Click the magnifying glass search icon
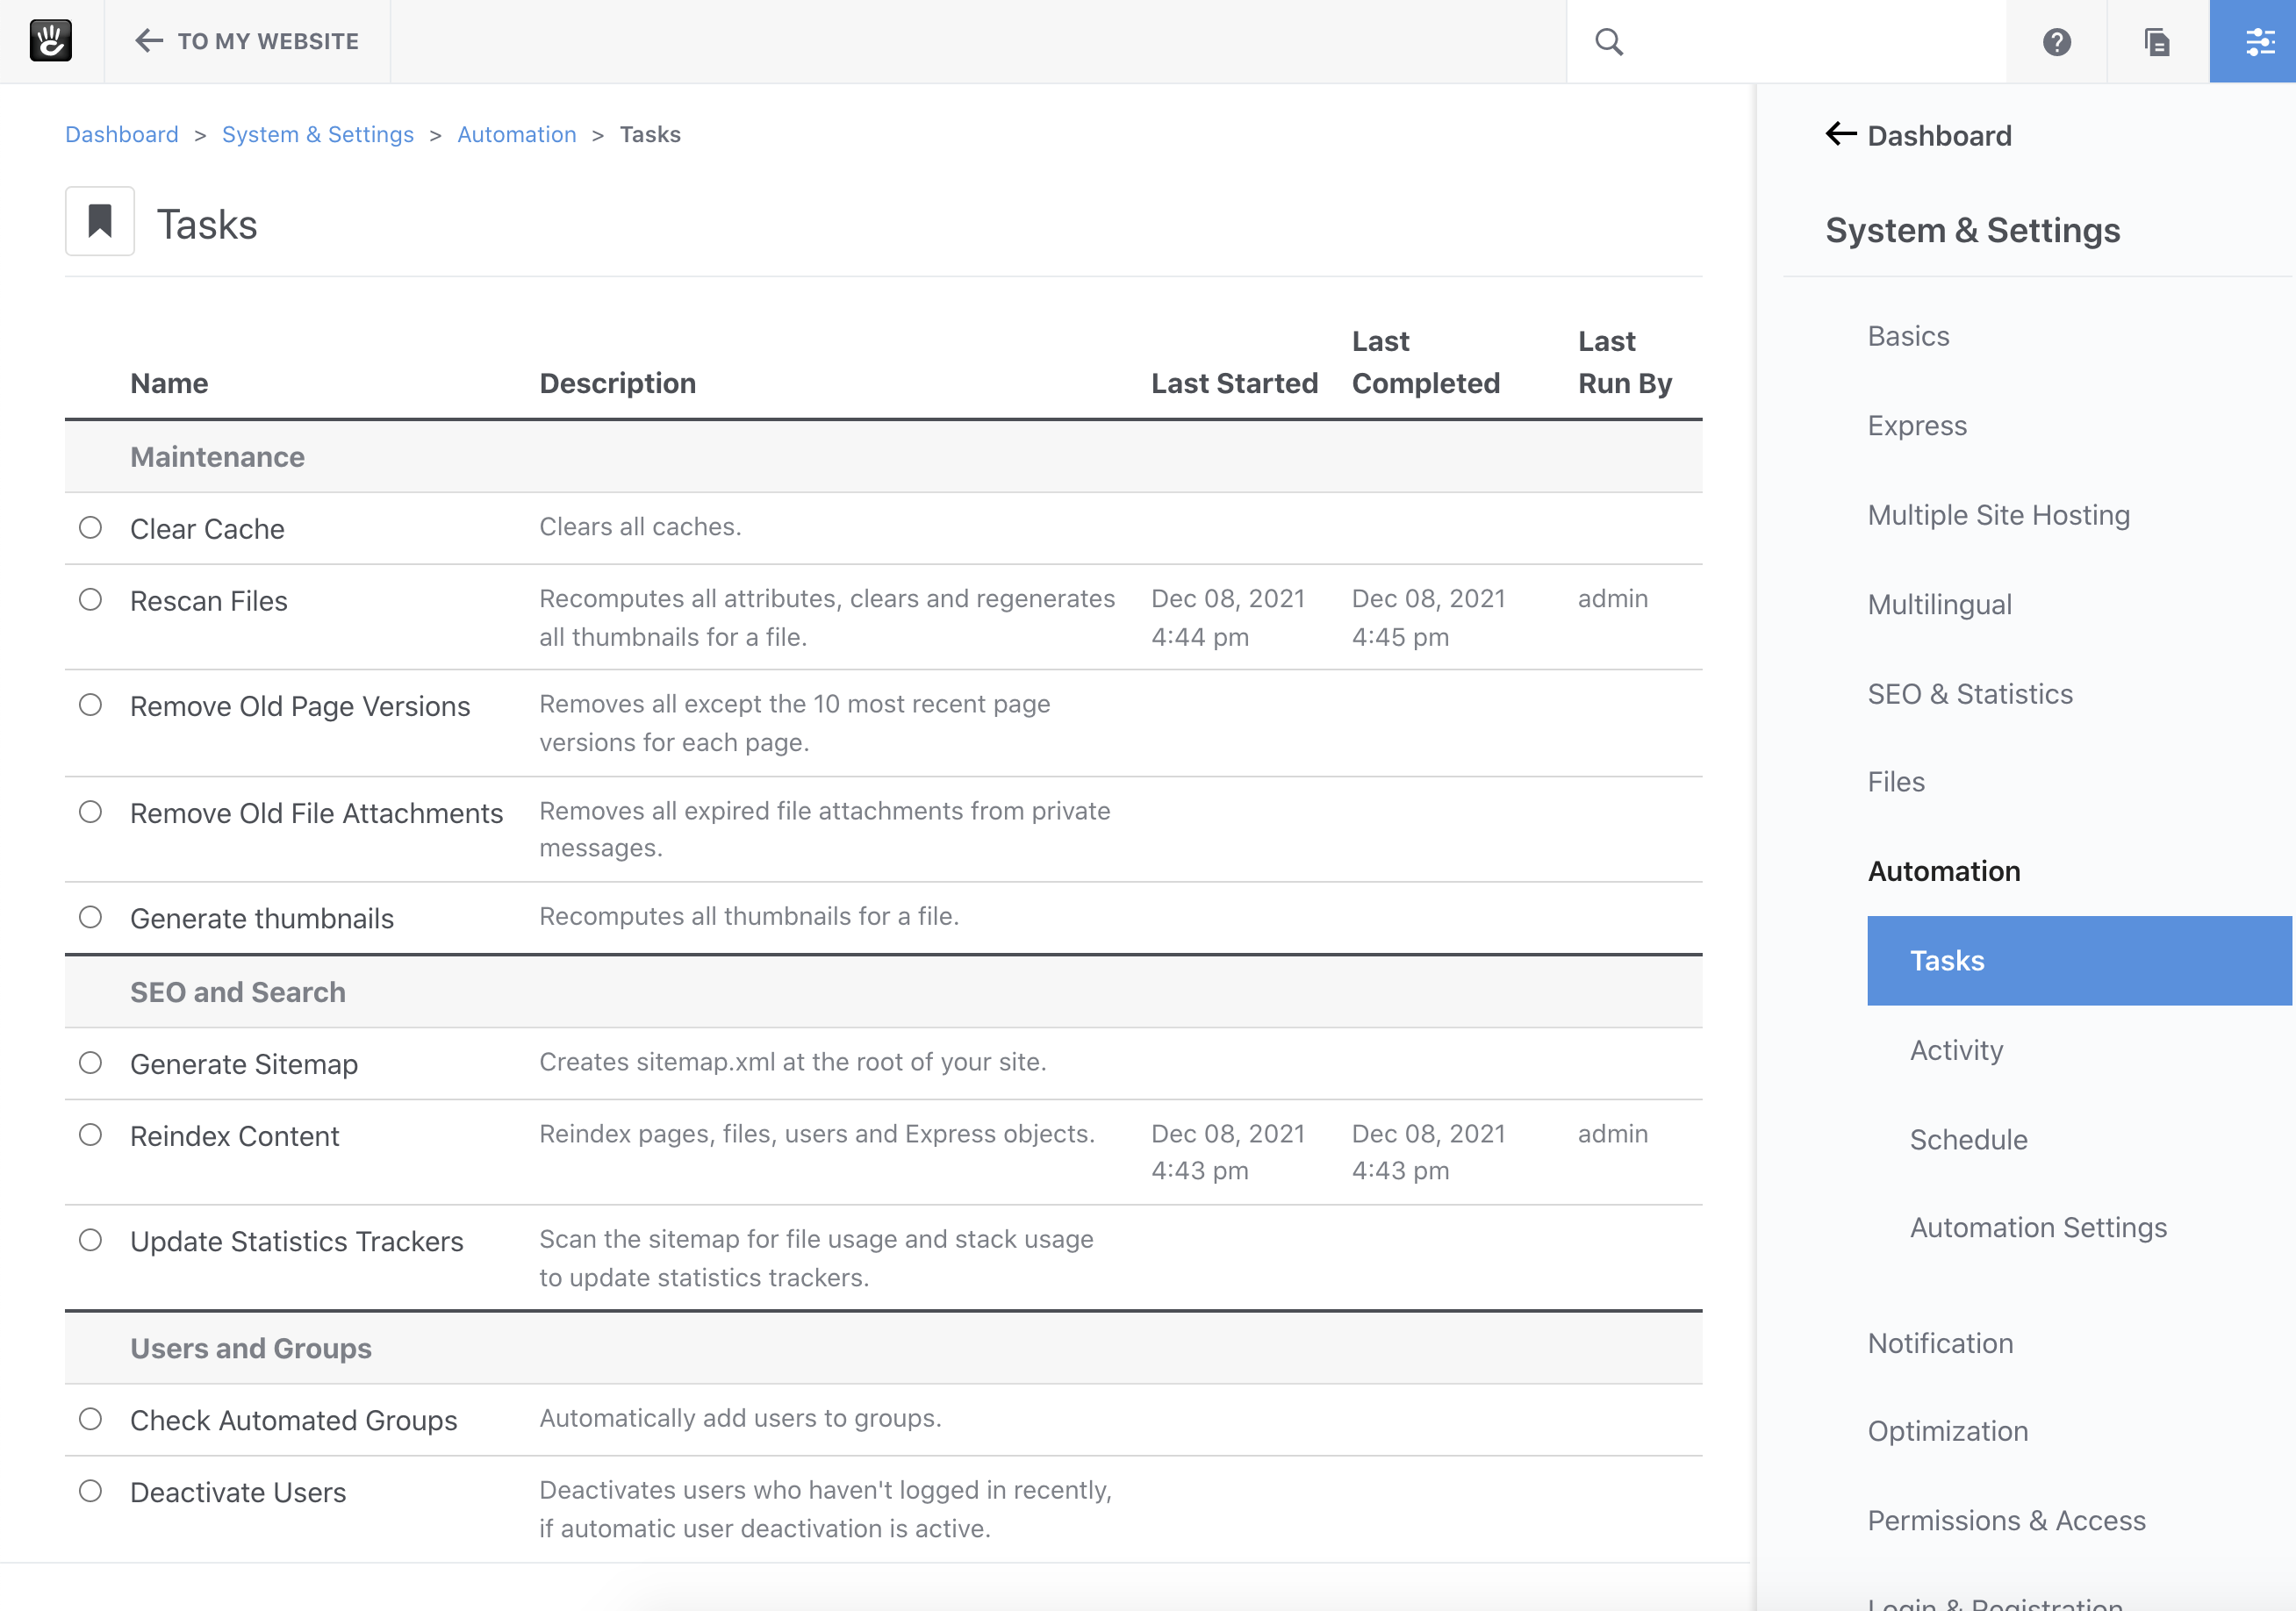 pos(1608,41)
